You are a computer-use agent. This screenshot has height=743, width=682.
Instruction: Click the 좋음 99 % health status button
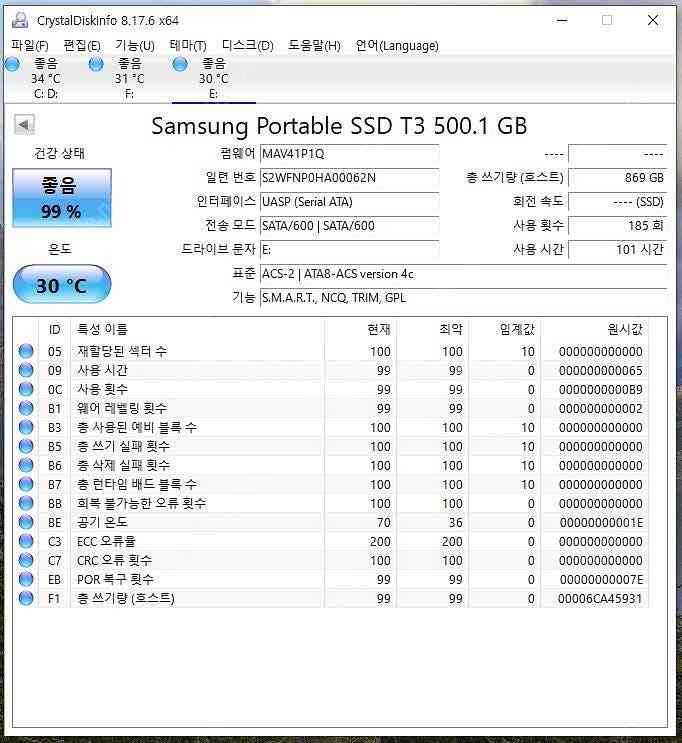click(x=62, y=198)
